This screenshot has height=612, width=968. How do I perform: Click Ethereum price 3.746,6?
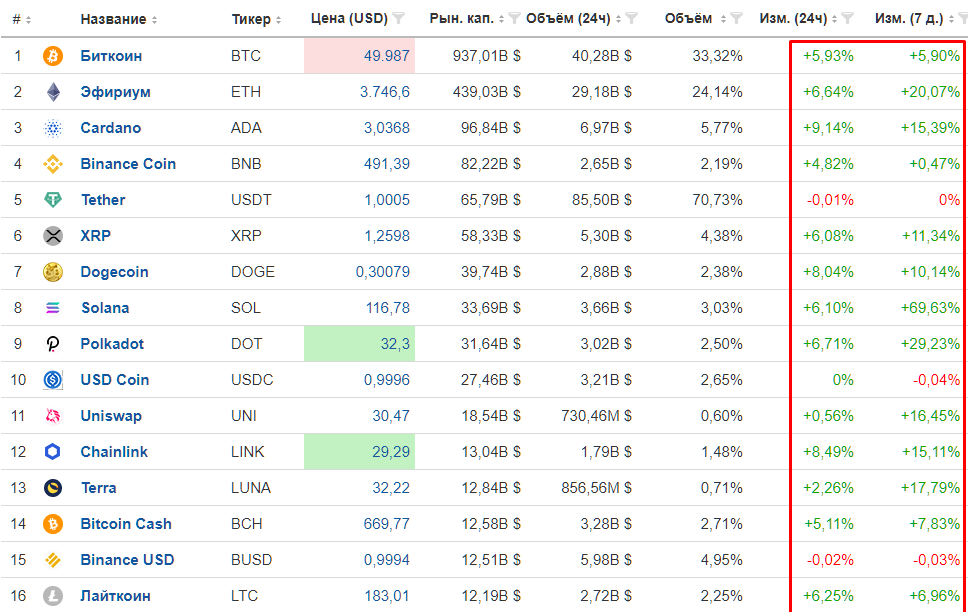click(x=385, y=92)
